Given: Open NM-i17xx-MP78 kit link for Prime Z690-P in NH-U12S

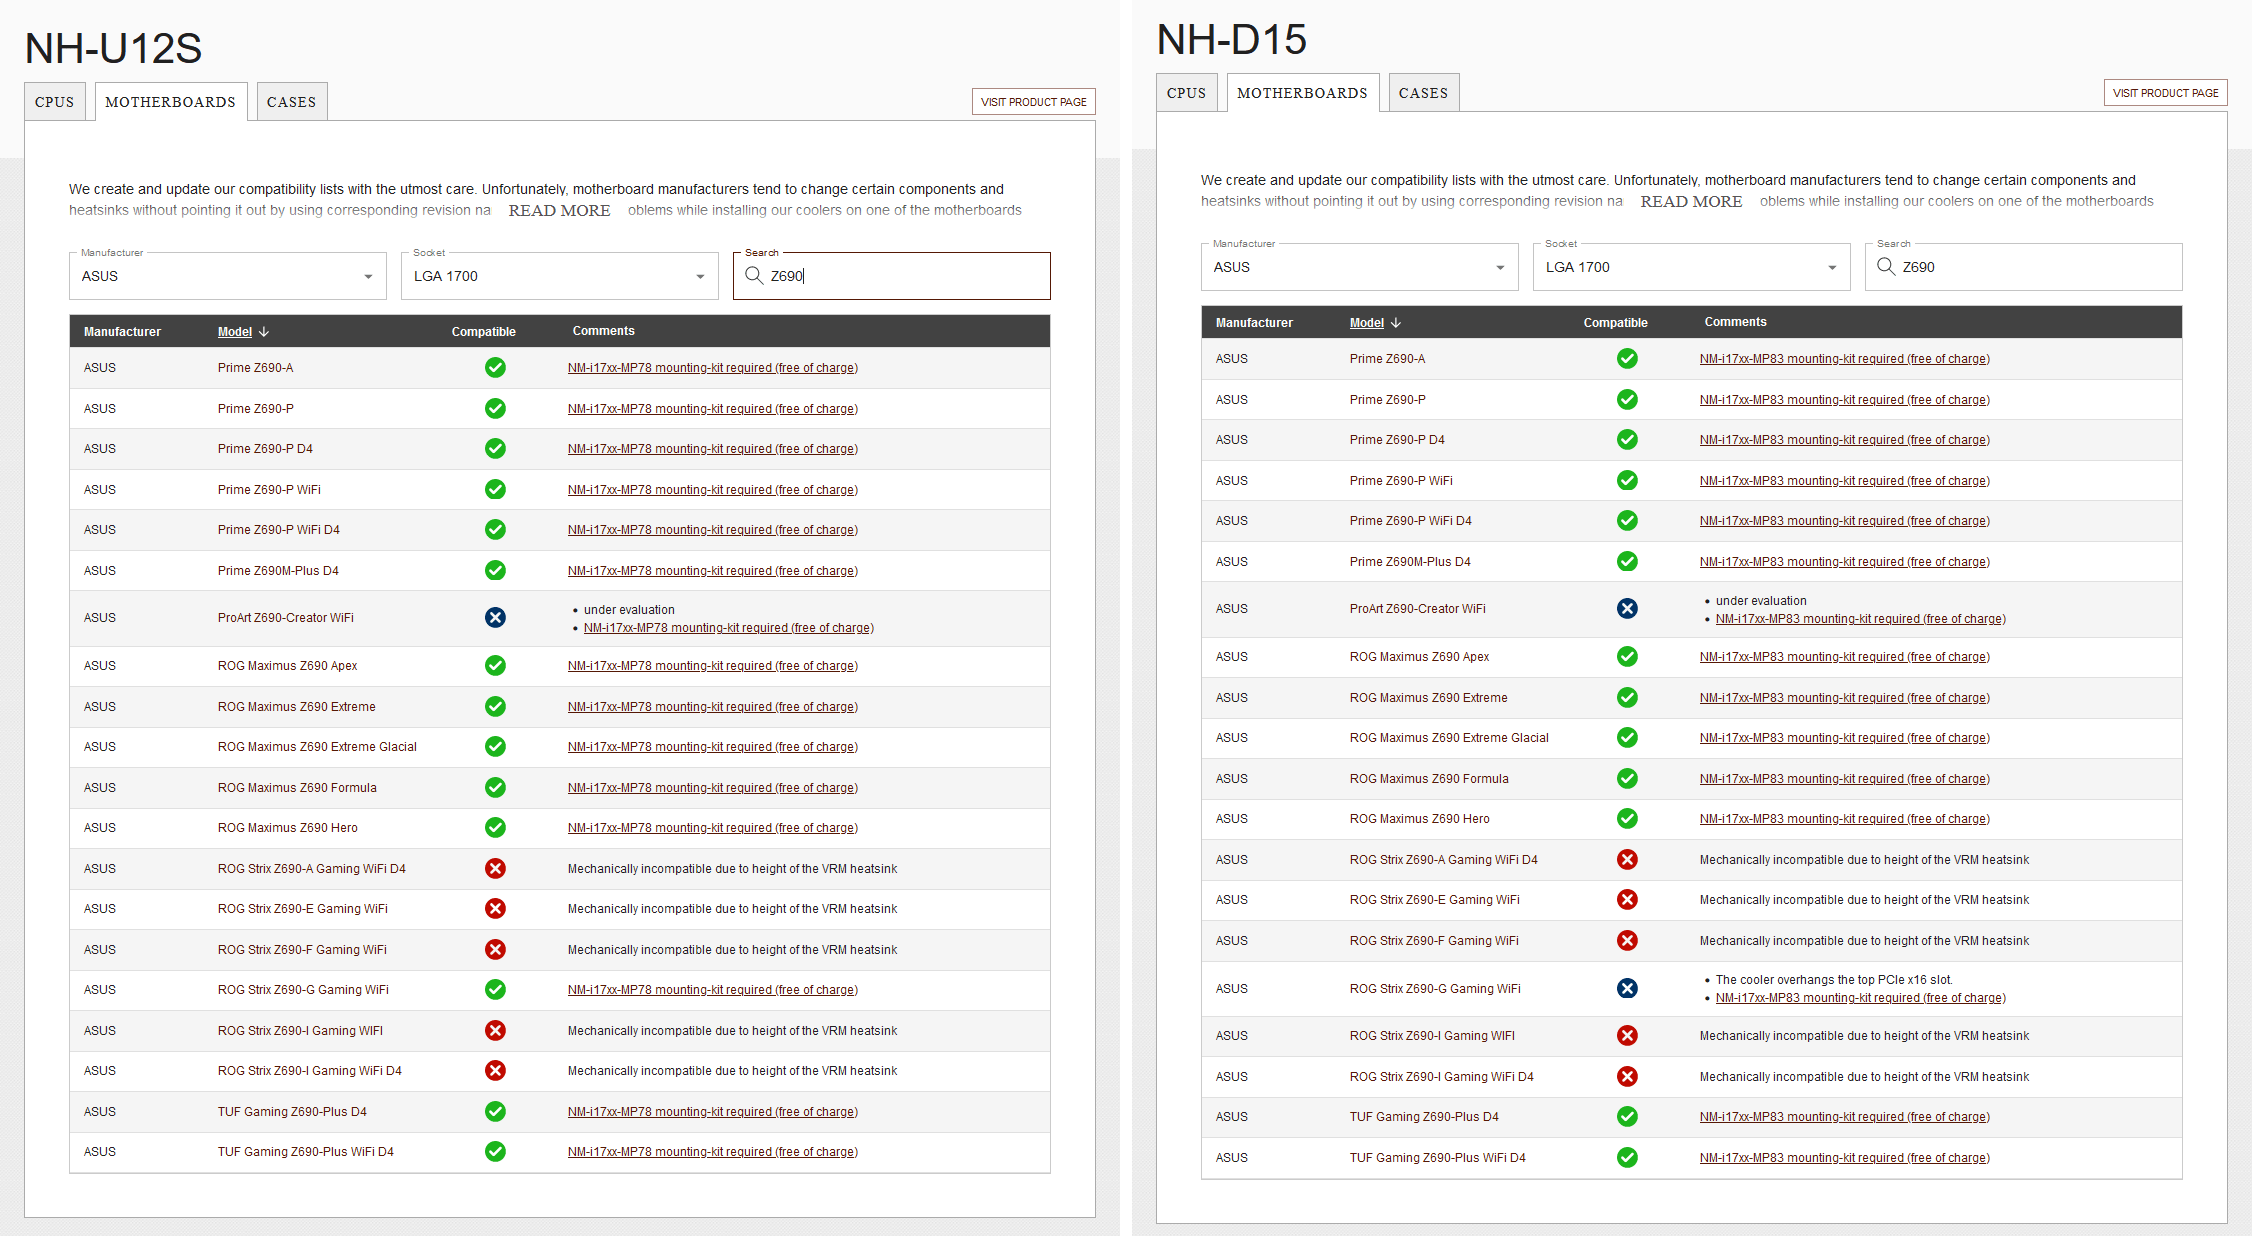Looking at the screenshot, I should (713, 409).
